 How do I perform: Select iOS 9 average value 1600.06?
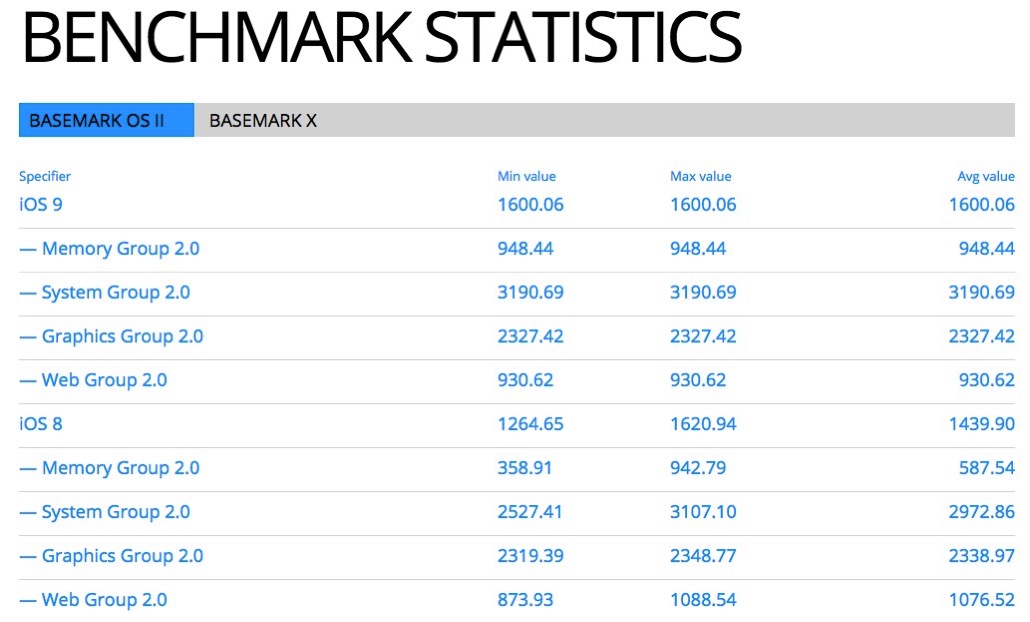click(x=982, y=205)
